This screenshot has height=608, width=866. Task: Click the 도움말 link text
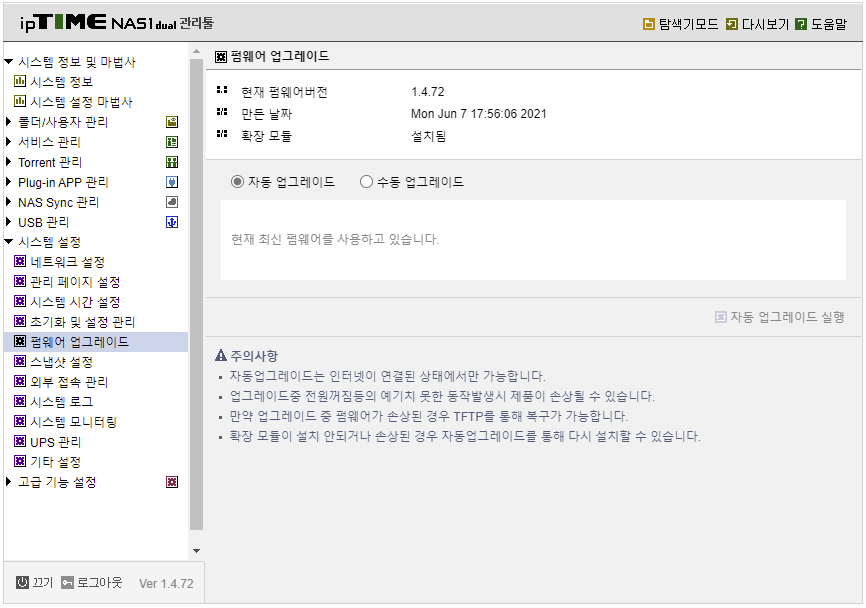tap(828, 24)
